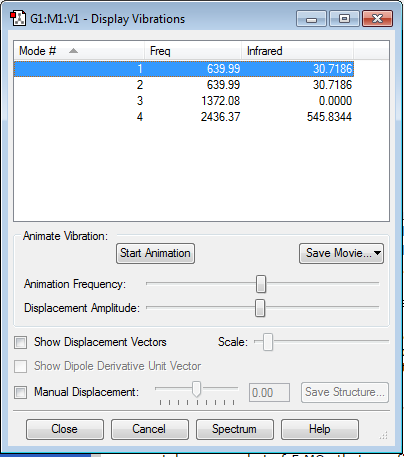Check the Manual Displacement checkbox
Viewport: 404px width, 457px height.
pyautogui.click(x=20, y=392)
